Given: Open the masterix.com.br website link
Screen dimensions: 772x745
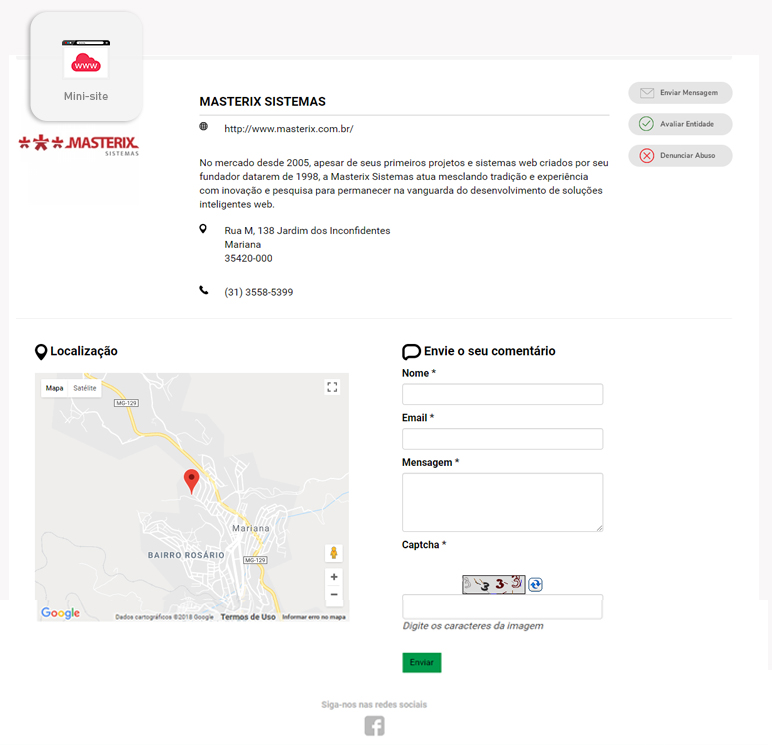Looking at the screenshot, I should [289, 129].
